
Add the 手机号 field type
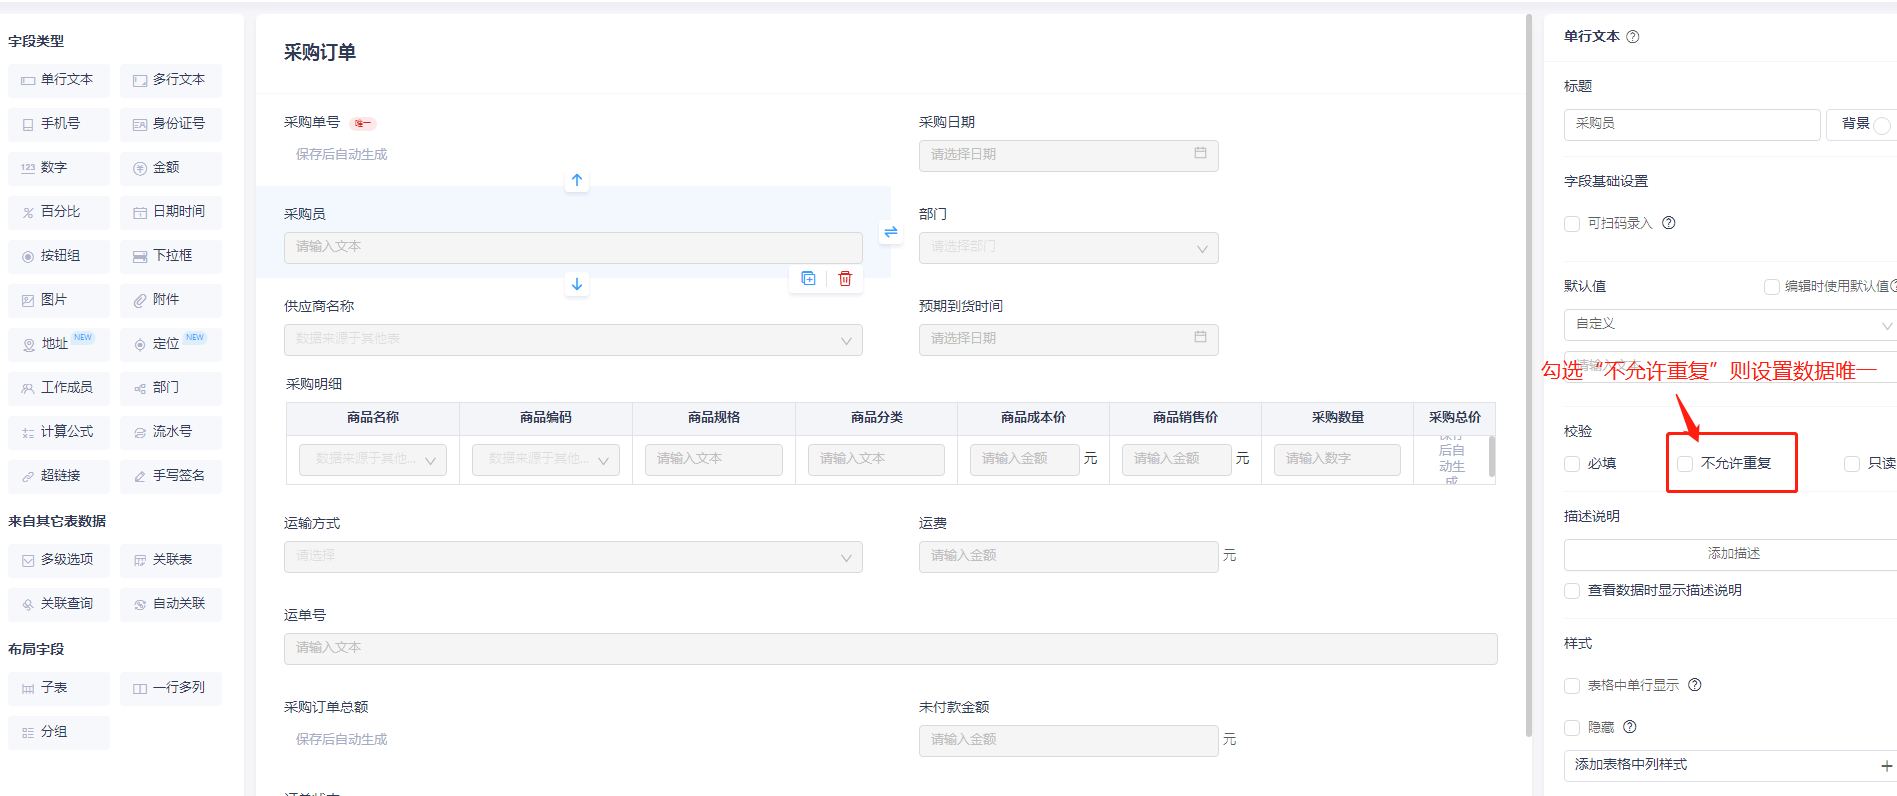(x=59, y=124)
